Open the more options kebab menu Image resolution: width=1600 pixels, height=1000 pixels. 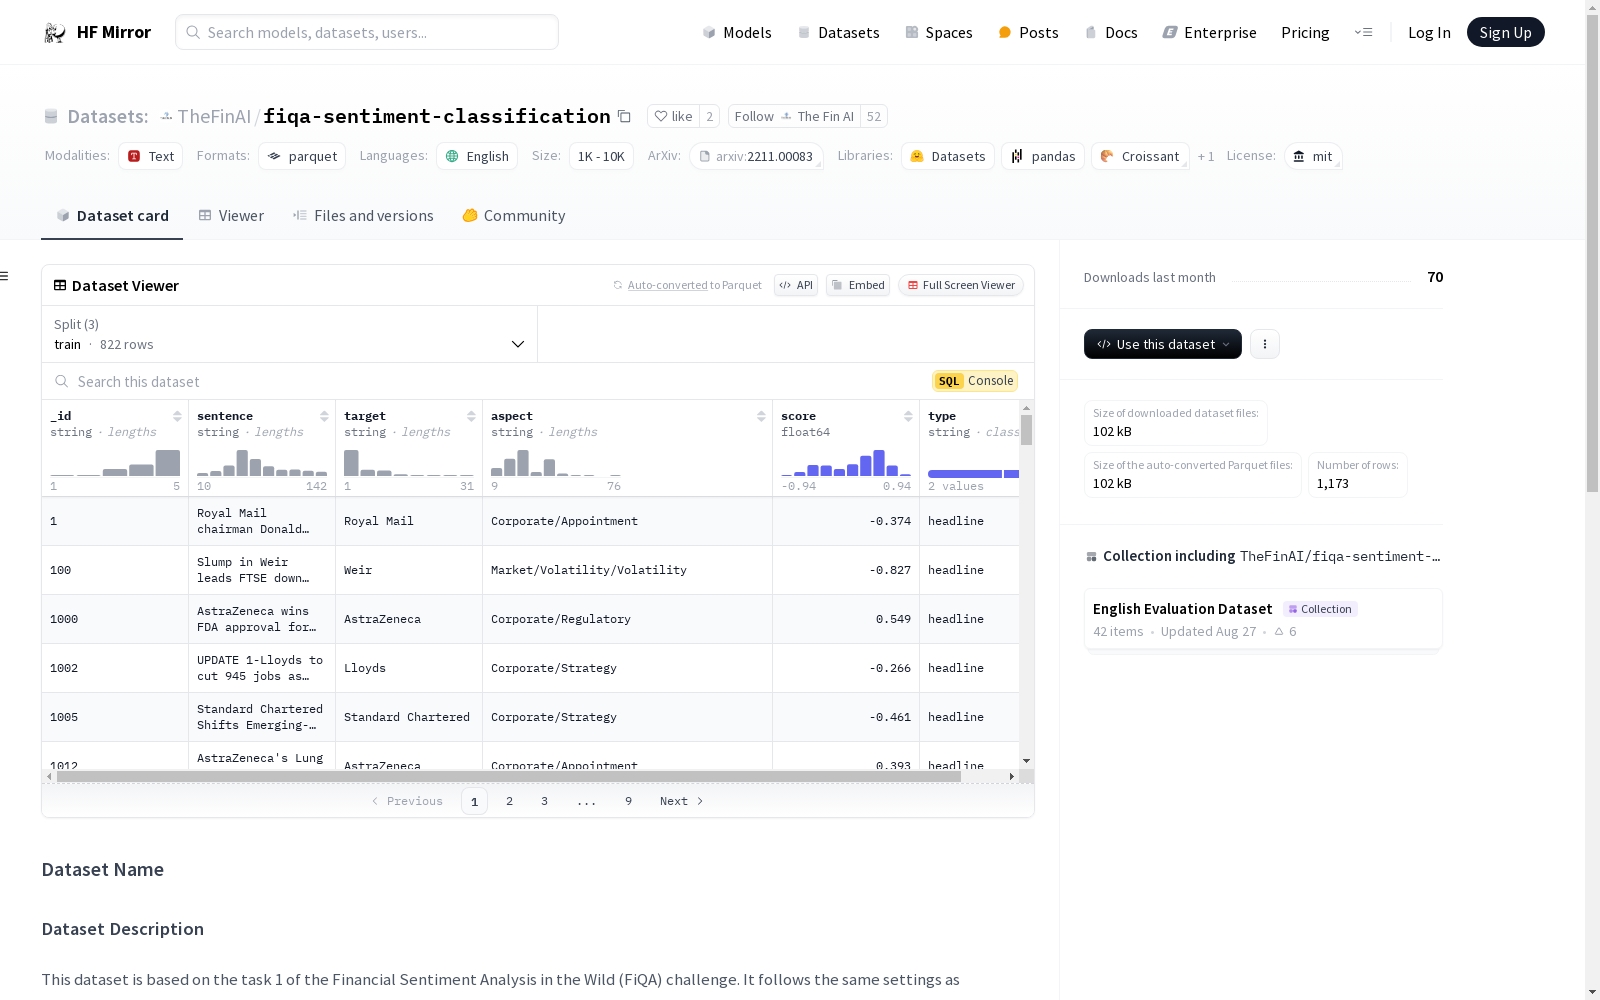(x=1265, y=344)
